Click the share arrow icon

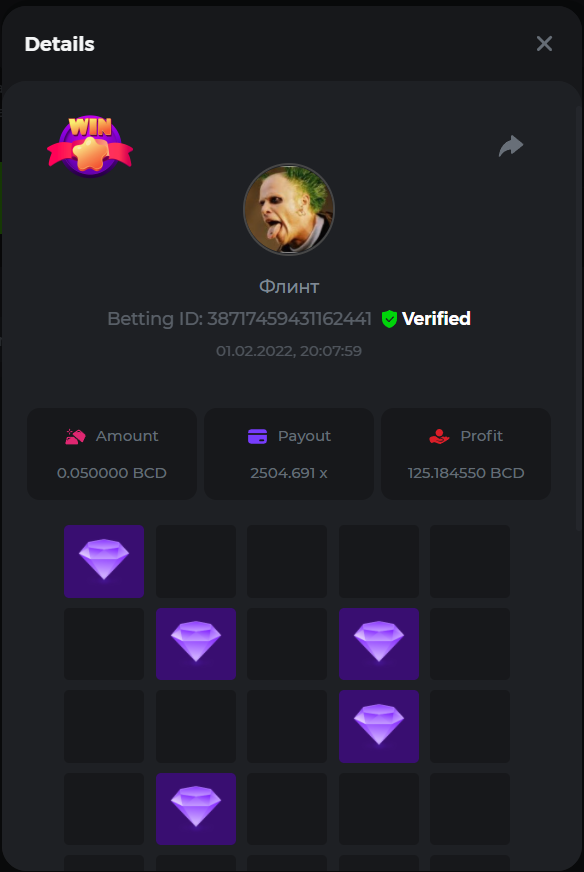pos(511,146)
